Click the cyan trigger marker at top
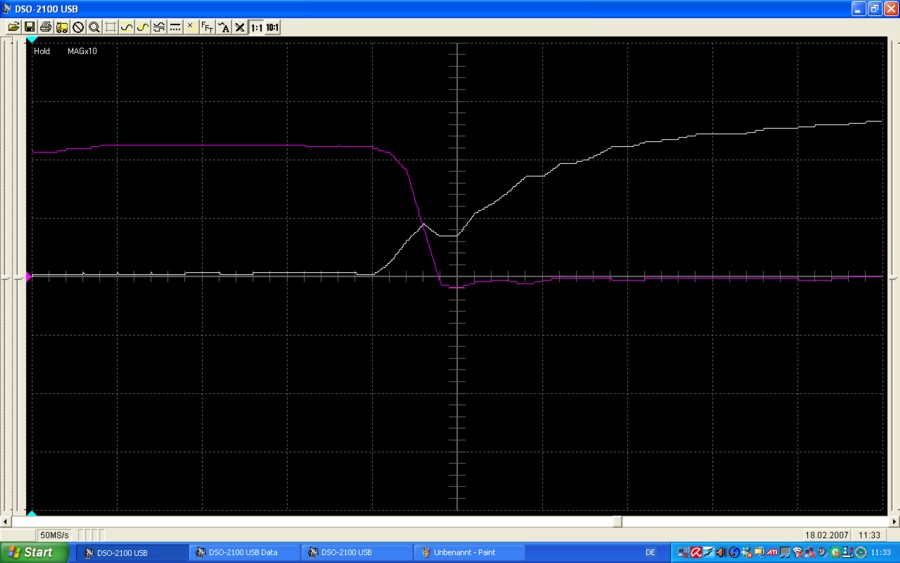This screenshot has width=900, height=563. [x=32, y=40]
